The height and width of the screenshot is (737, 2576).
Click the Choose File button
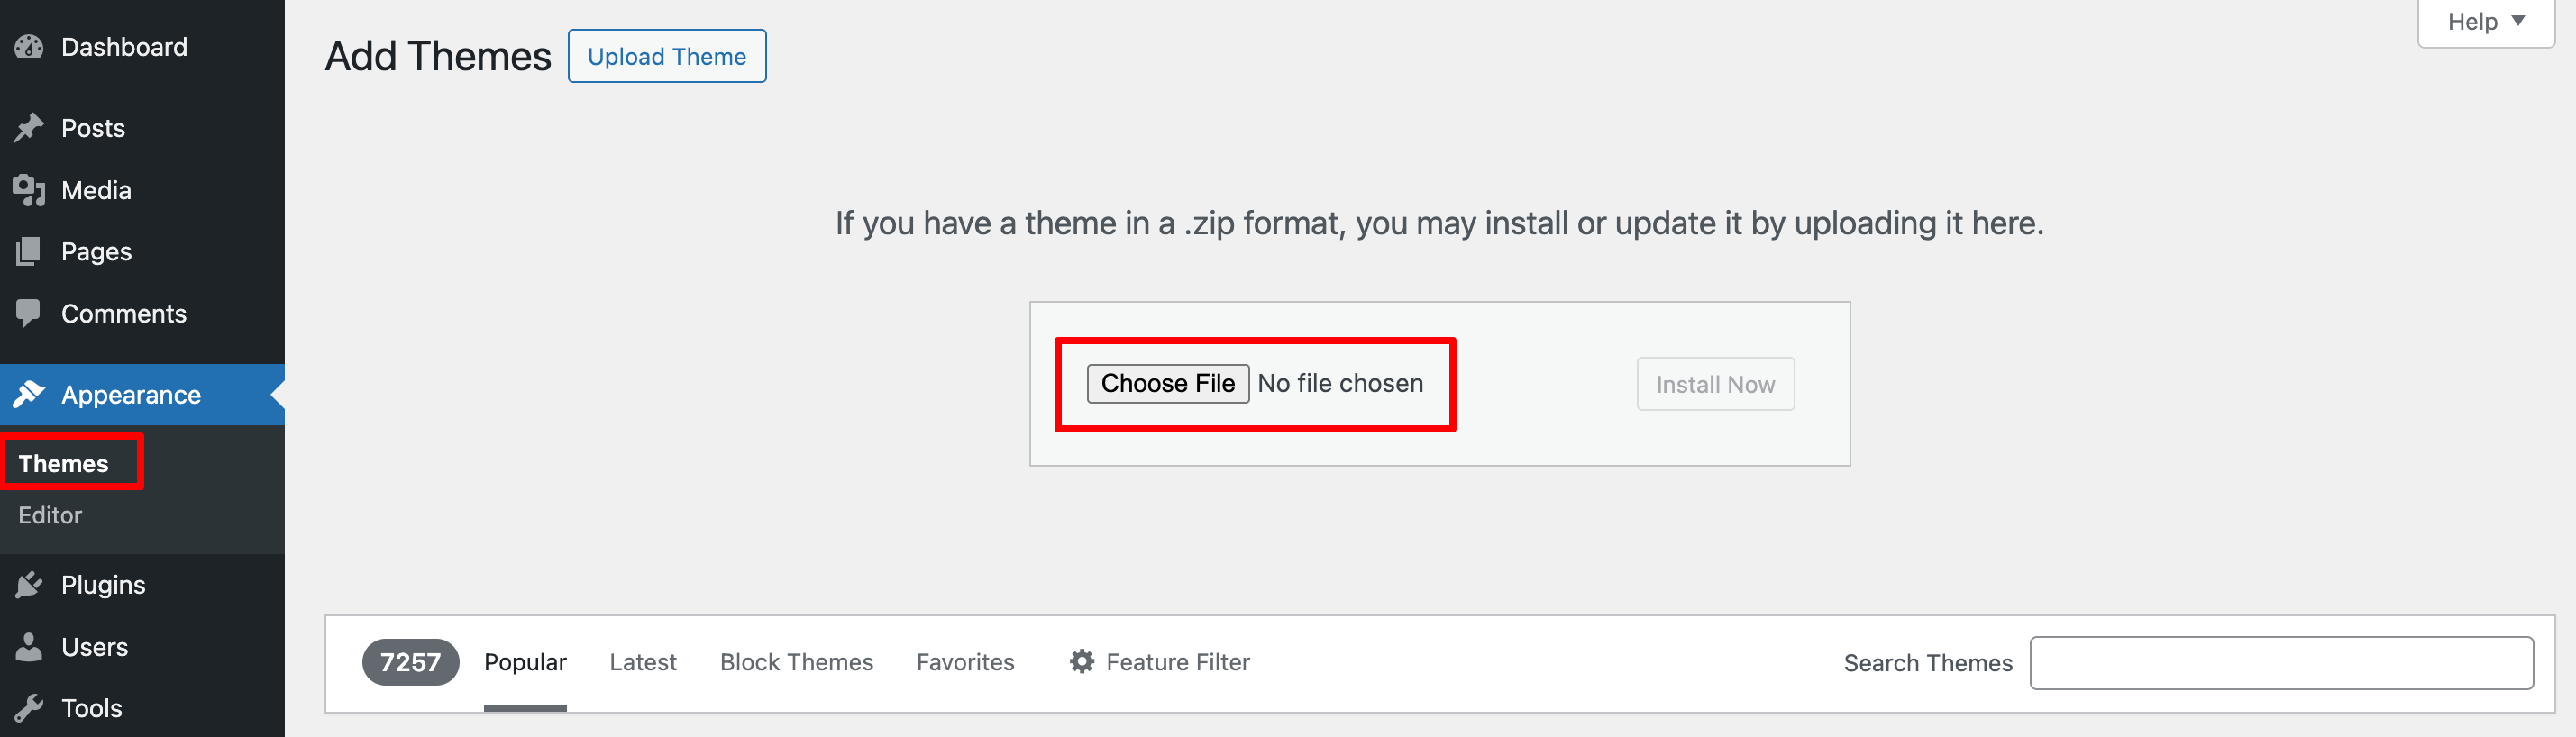click(1168, 383)
